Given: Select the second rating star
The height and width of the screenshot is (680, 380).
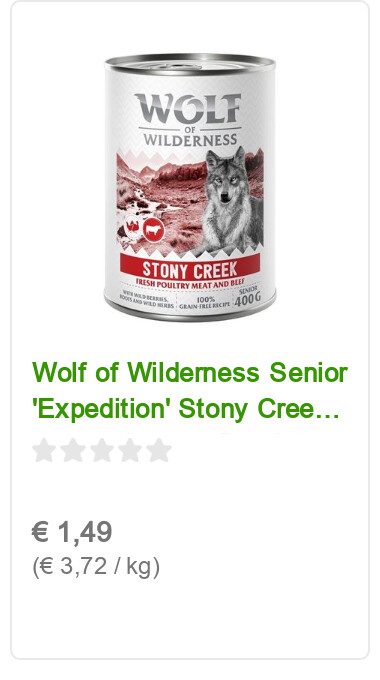Looking at the screenshot, I should coord(73,450).
